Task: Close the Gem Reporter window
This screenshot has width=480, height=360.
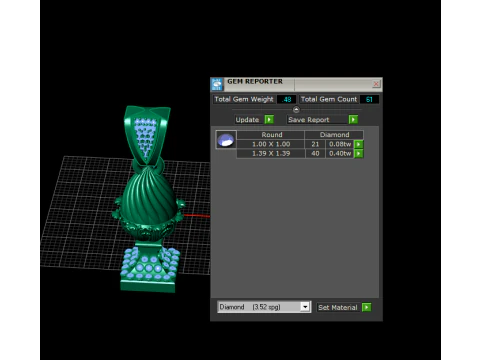Action: 376,84
